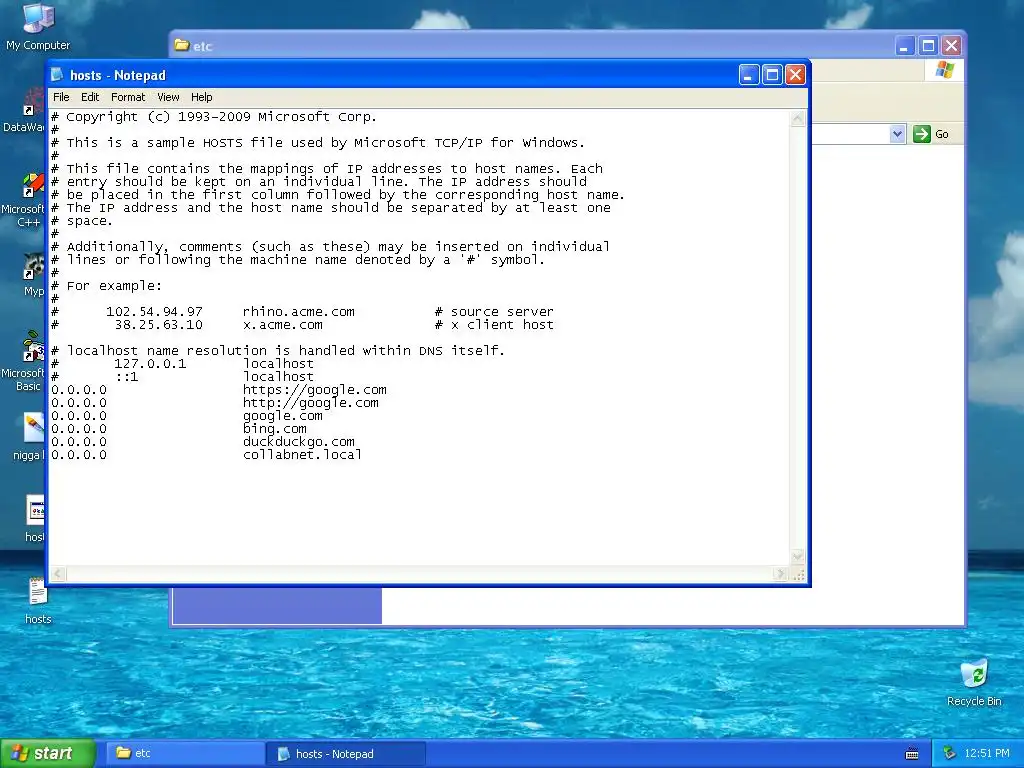Image resolution: width=1024 pixels, height=768 pixels.
Task: Place cursor on duckduckgo.com entry
Action: (x=298, y=442)
